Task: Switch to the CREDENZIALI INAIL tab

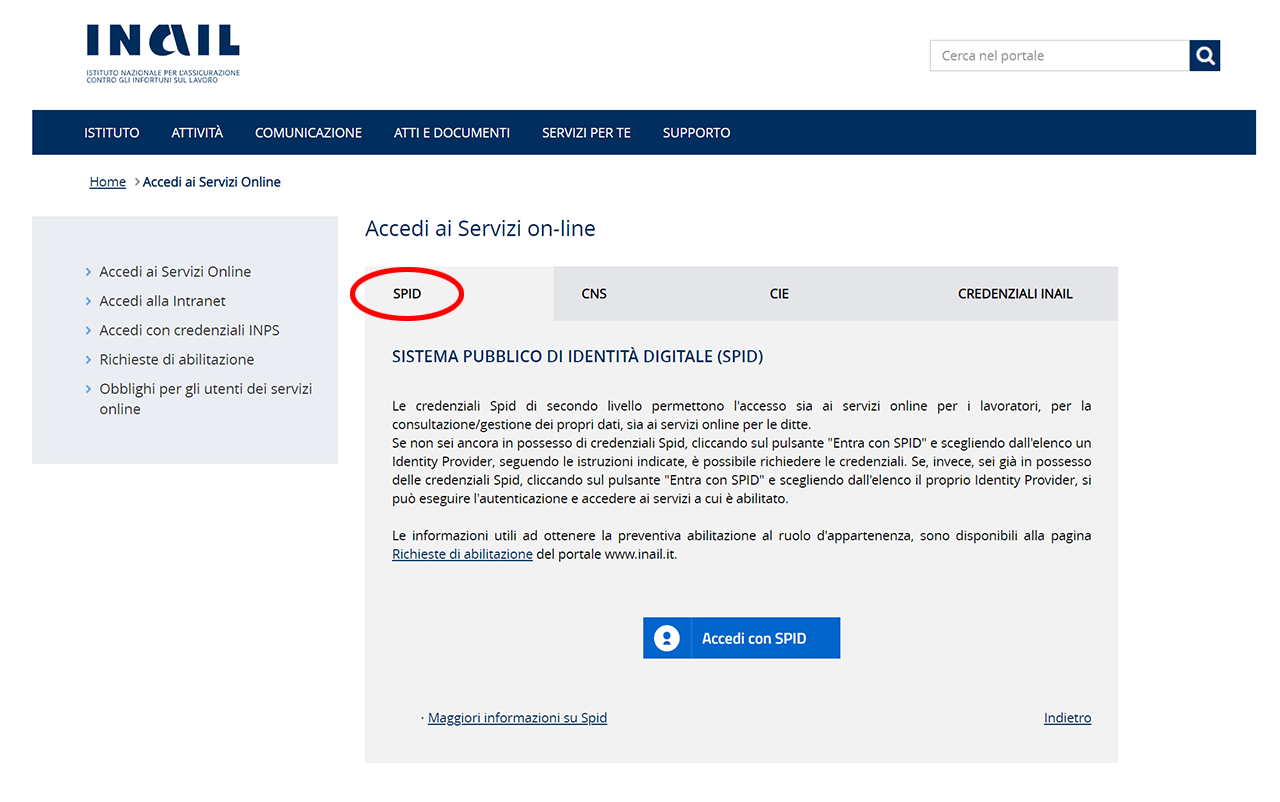Action: [1015, 294]
